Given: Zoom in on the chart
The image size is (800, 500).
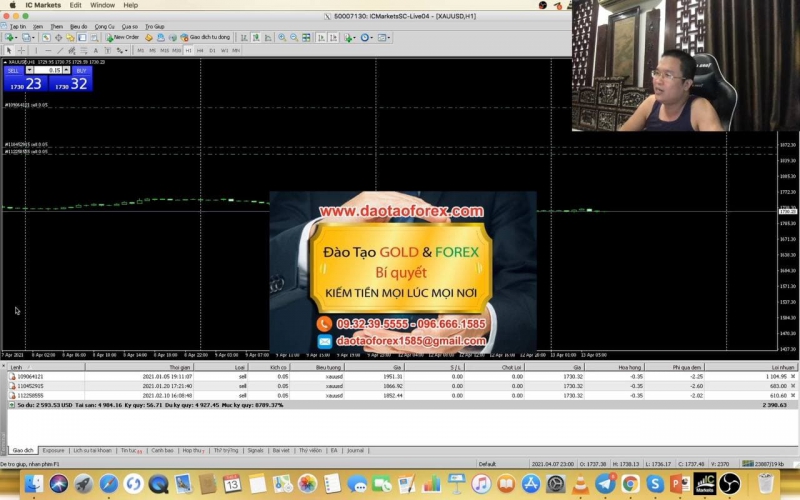Looking at the screenshot, I should 281,37.
